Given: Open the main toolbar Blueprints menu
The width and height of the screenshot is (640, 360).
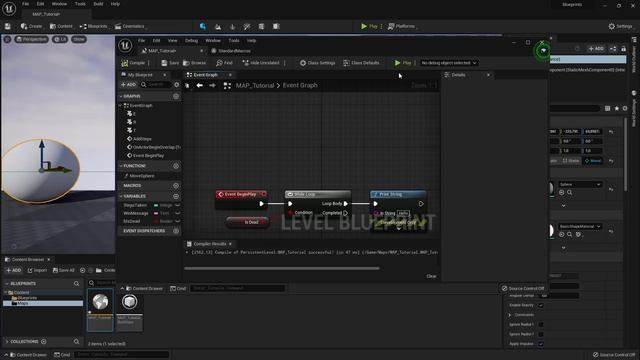Looking at the screenshot, I should pos(94,26).
